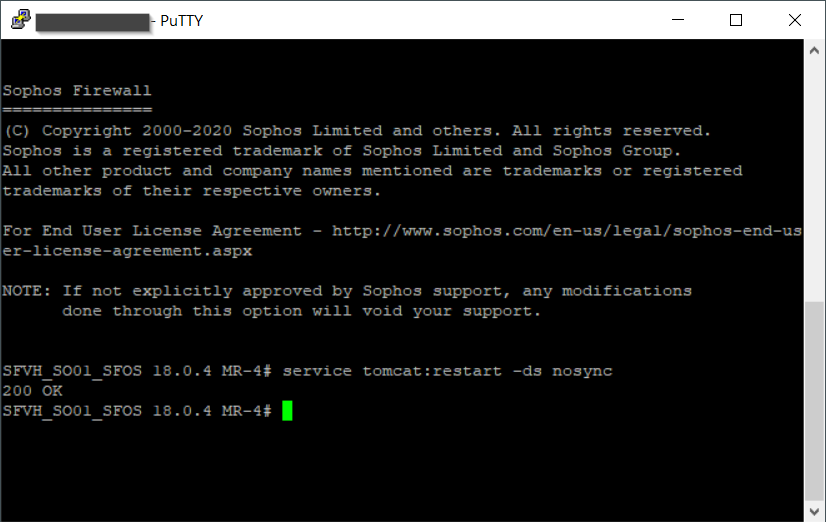Click 'done through this option will void' line
826x522 pixels.
point(301,311)
